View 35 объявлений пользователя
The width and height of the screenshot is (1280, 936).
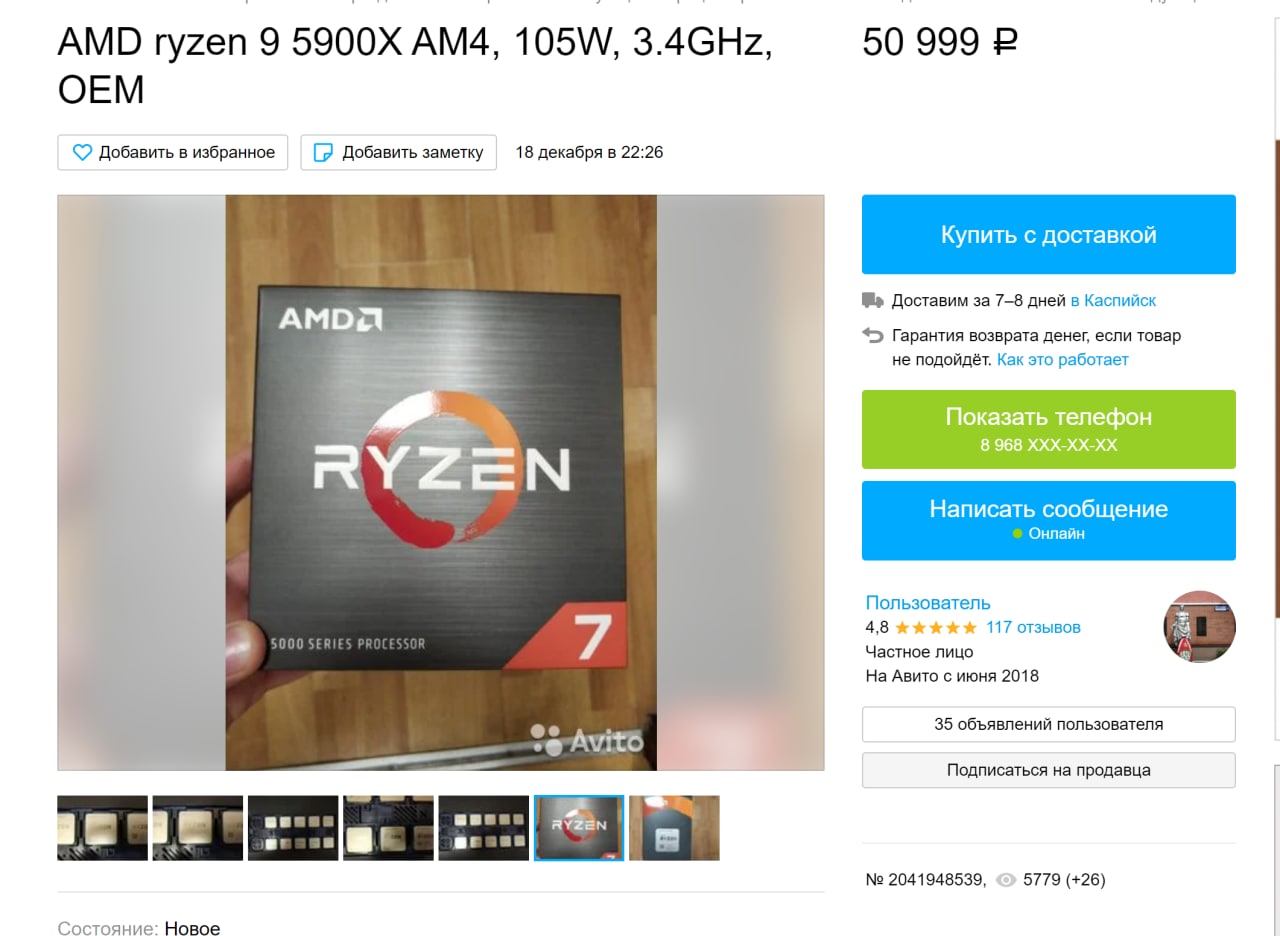[x=1049, y=724]
